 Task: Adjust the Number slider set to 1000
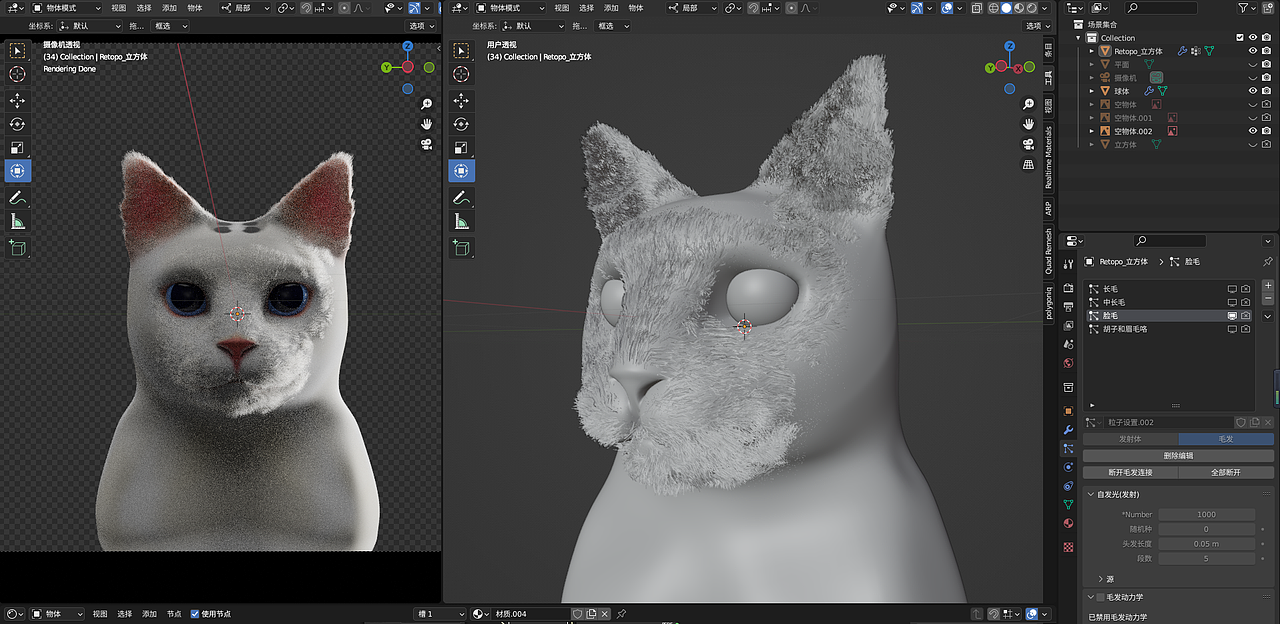tap(1207, 514)
